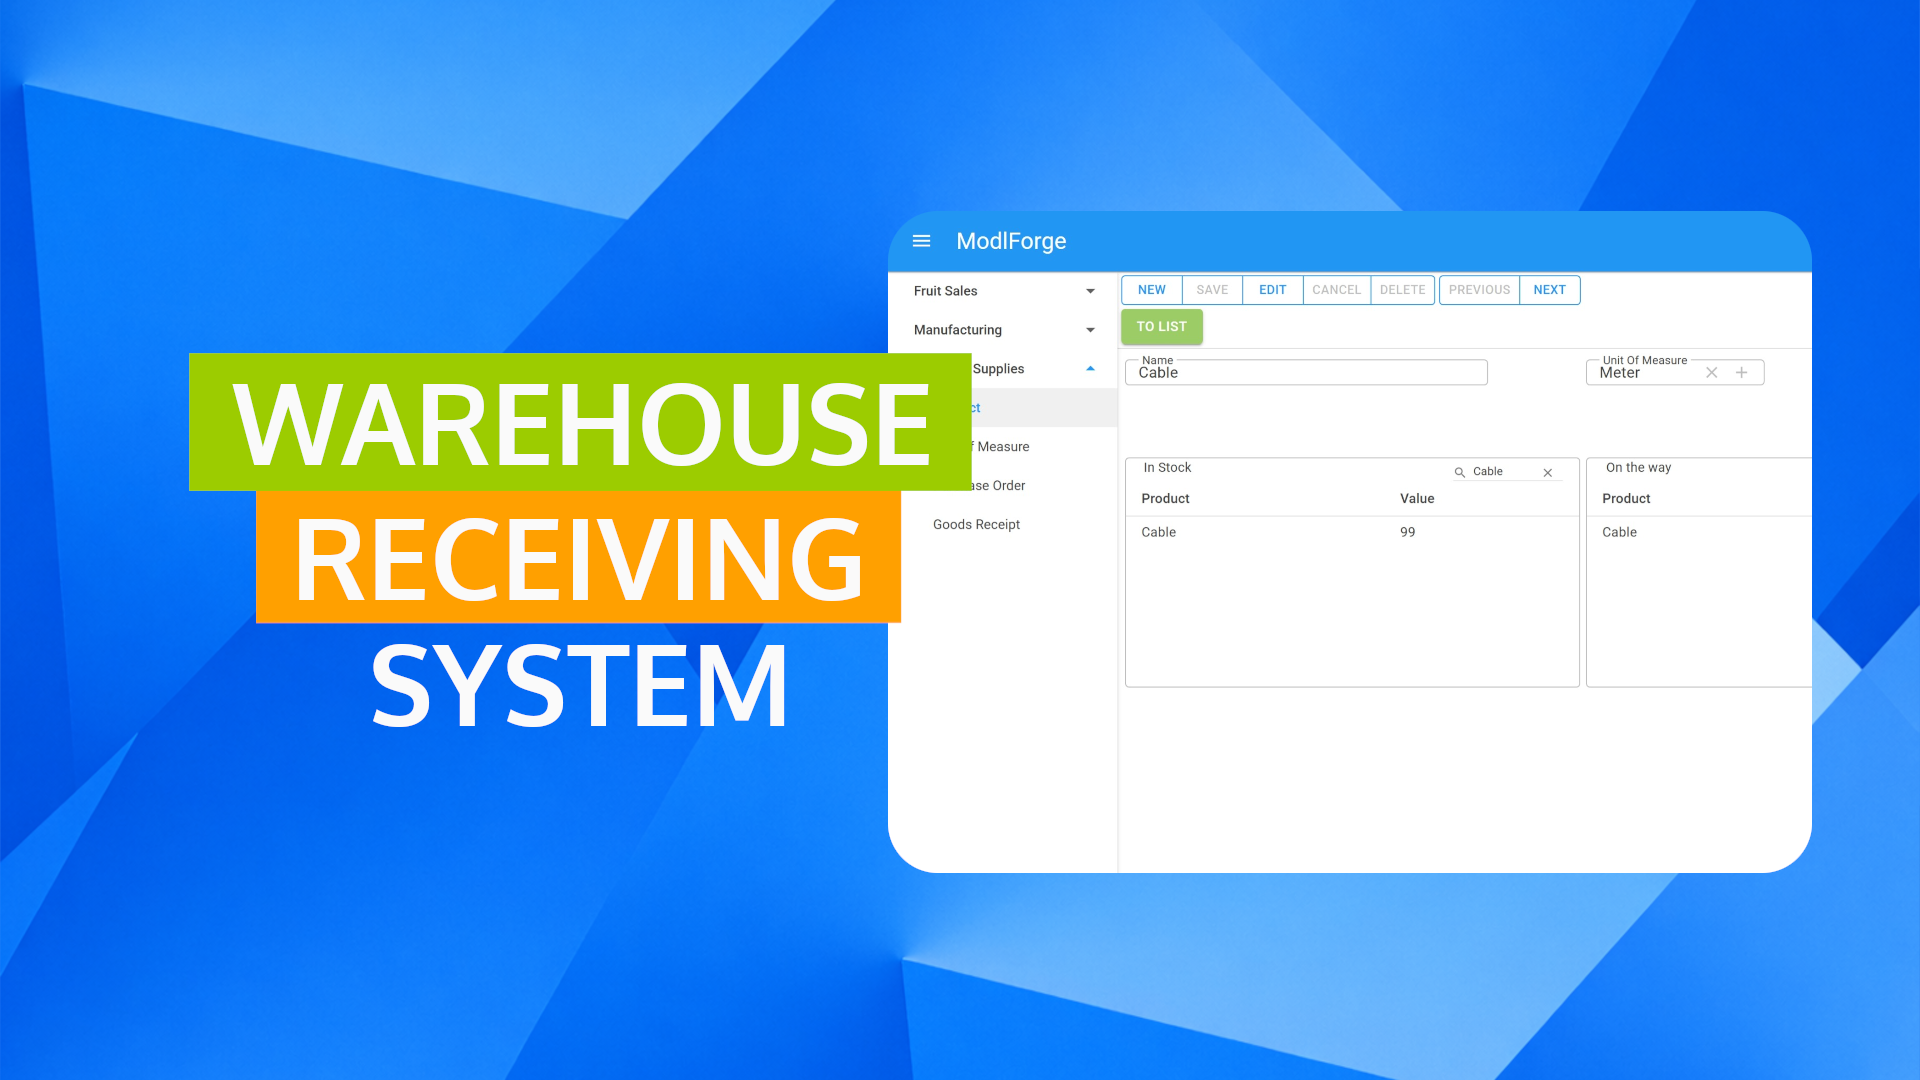The height and width of the screenshot is (1080, 1920).
Task: Open Goods Receipt from the sidebar
Action: 975,524
